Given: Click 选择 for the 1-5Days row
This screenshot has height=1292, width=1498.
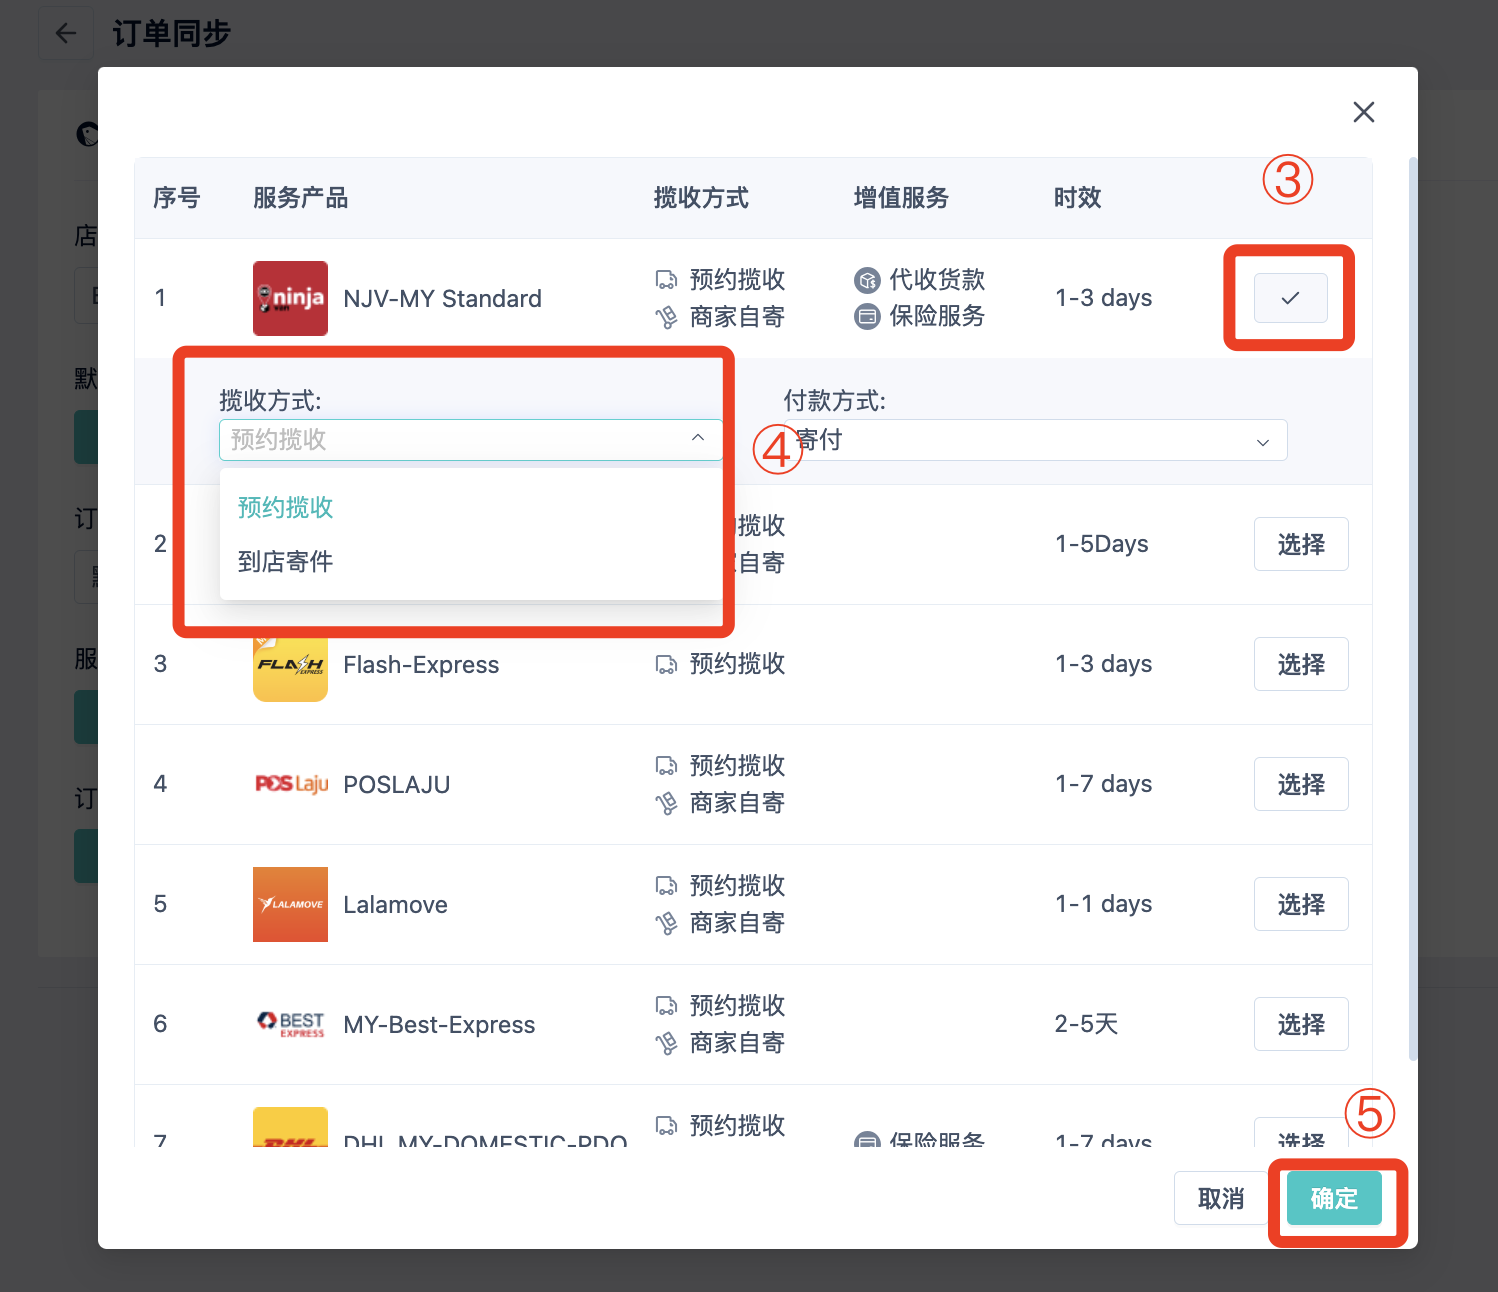Looking at the screenshot, I should pos(1301,544).
